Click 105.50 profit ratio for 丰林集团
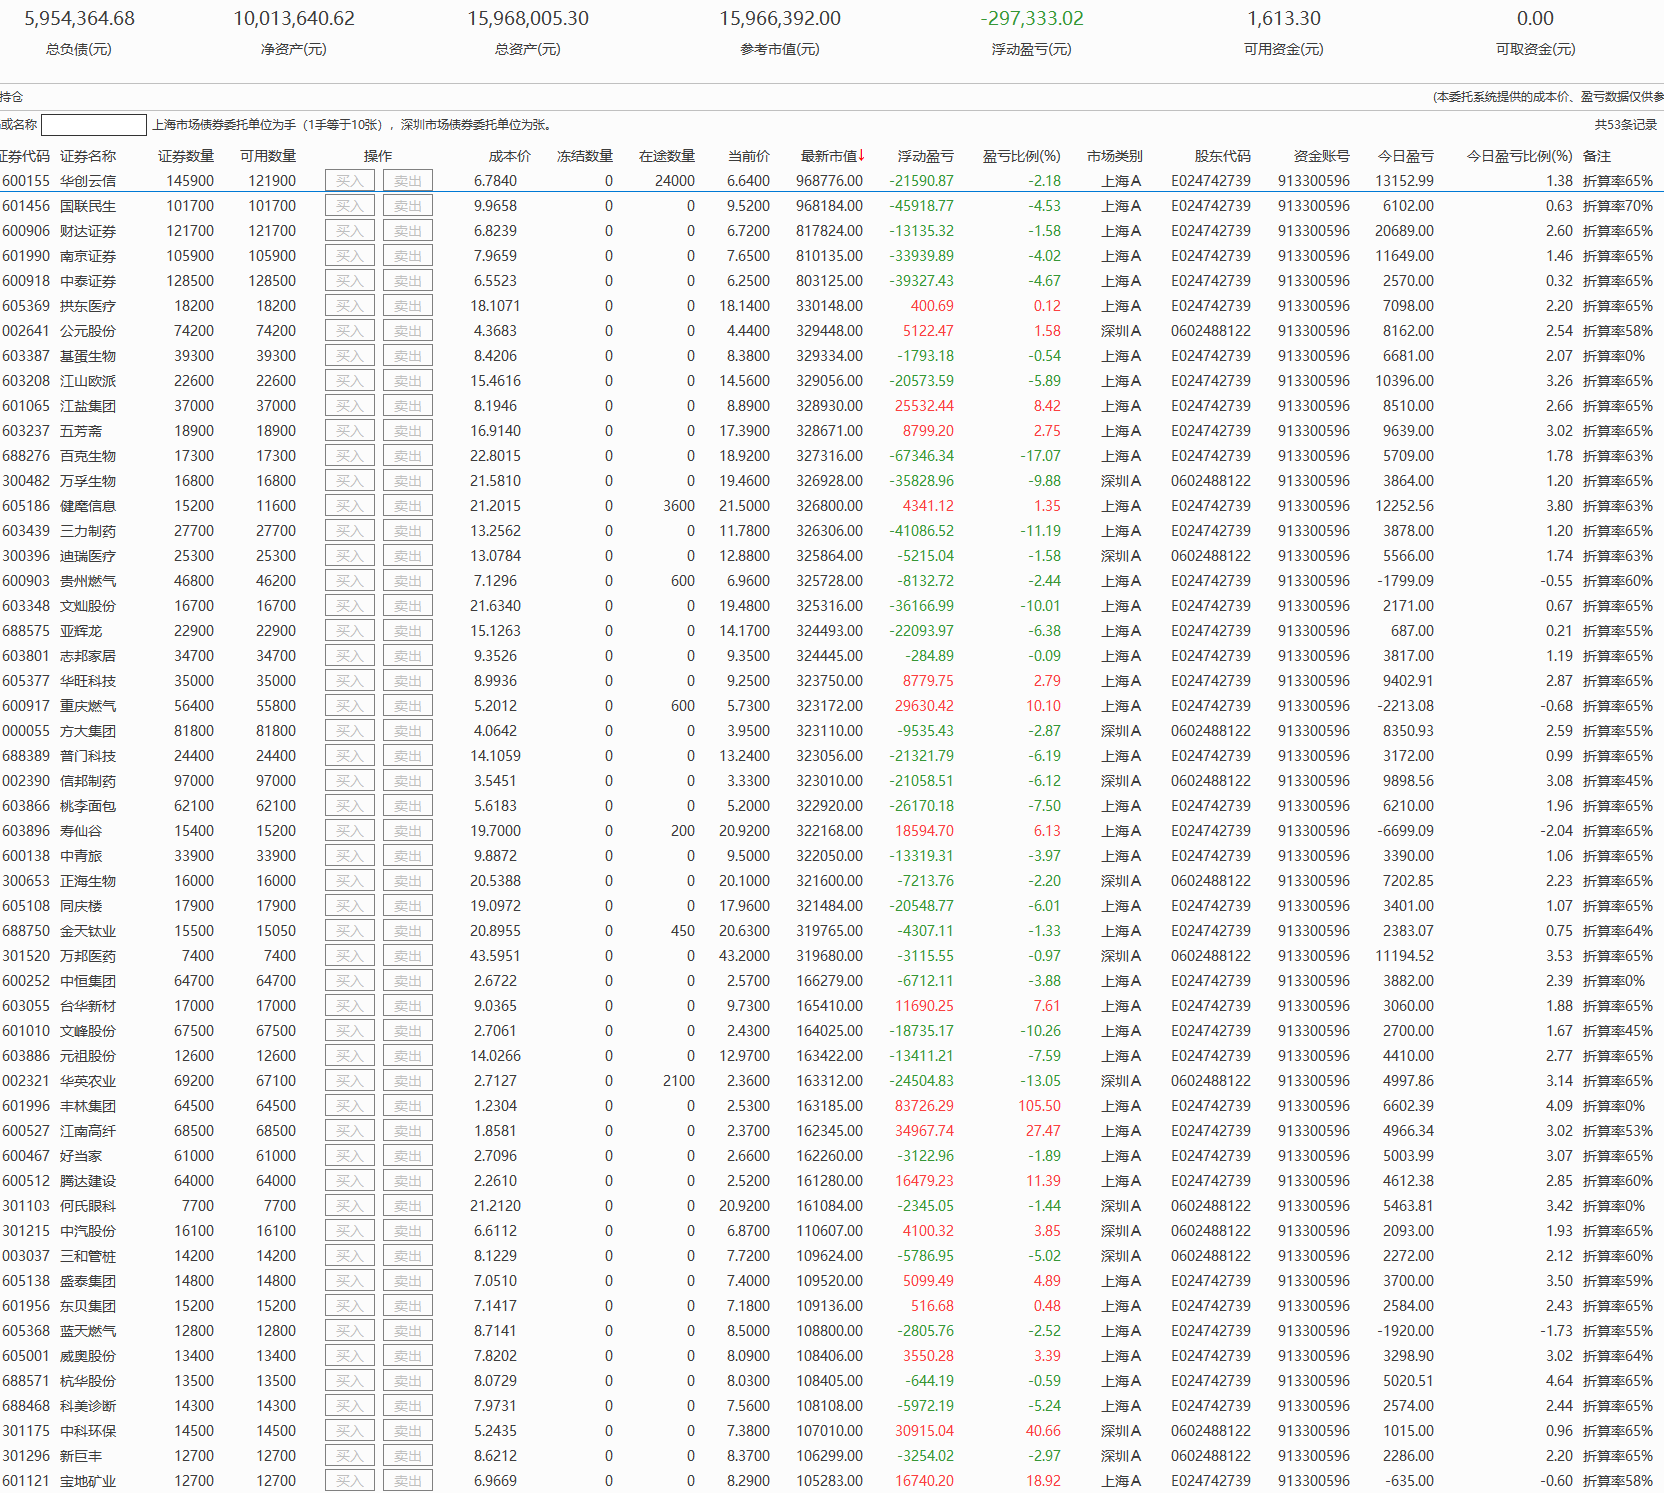Image resolution: width=1664 pixels, height=1493 pixels. point(1040,1106)
